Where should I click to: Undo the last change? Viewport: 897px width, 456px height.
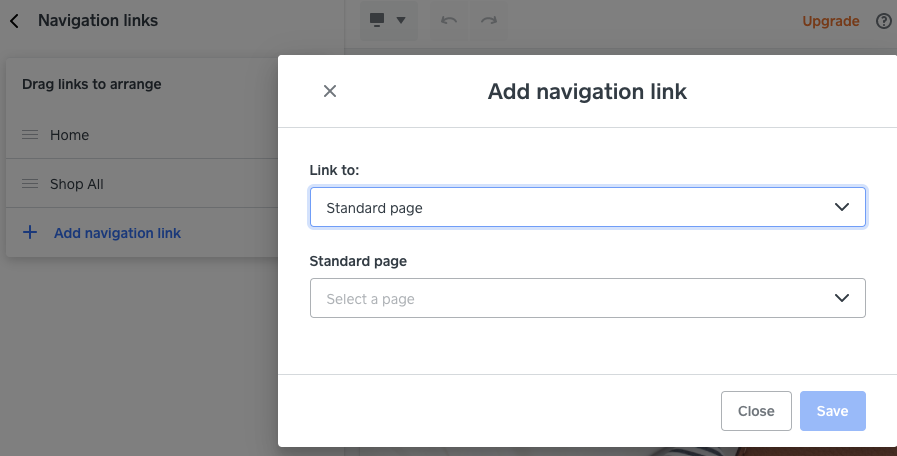pos(449,21)
